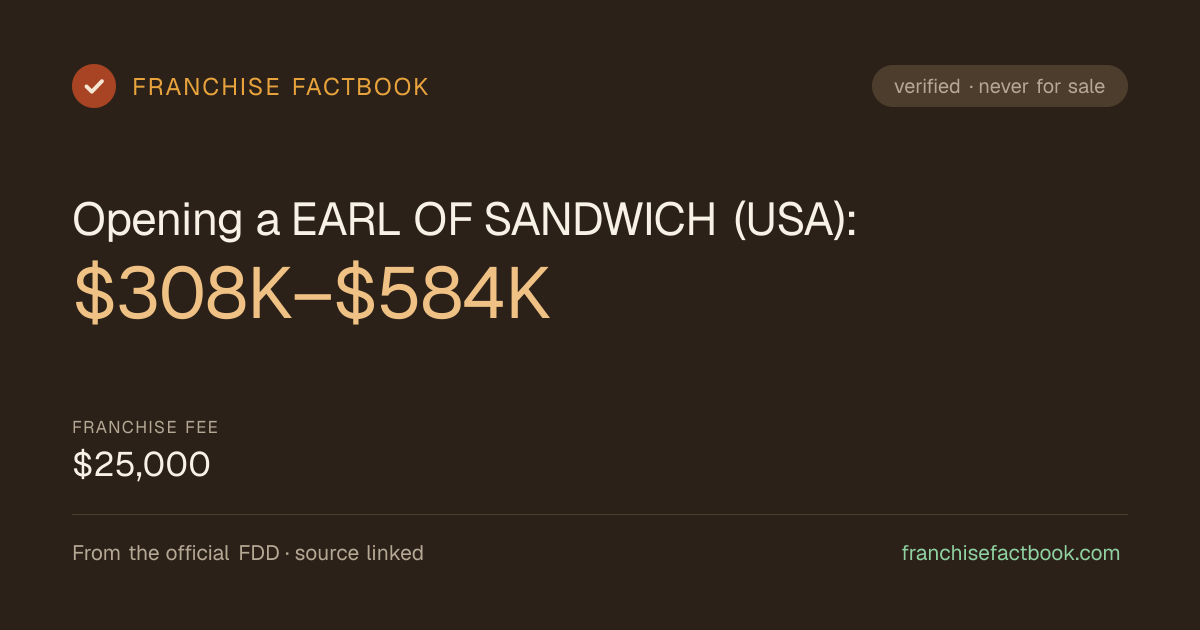Select the $25,000 franchise fee value

click(141, 465)
